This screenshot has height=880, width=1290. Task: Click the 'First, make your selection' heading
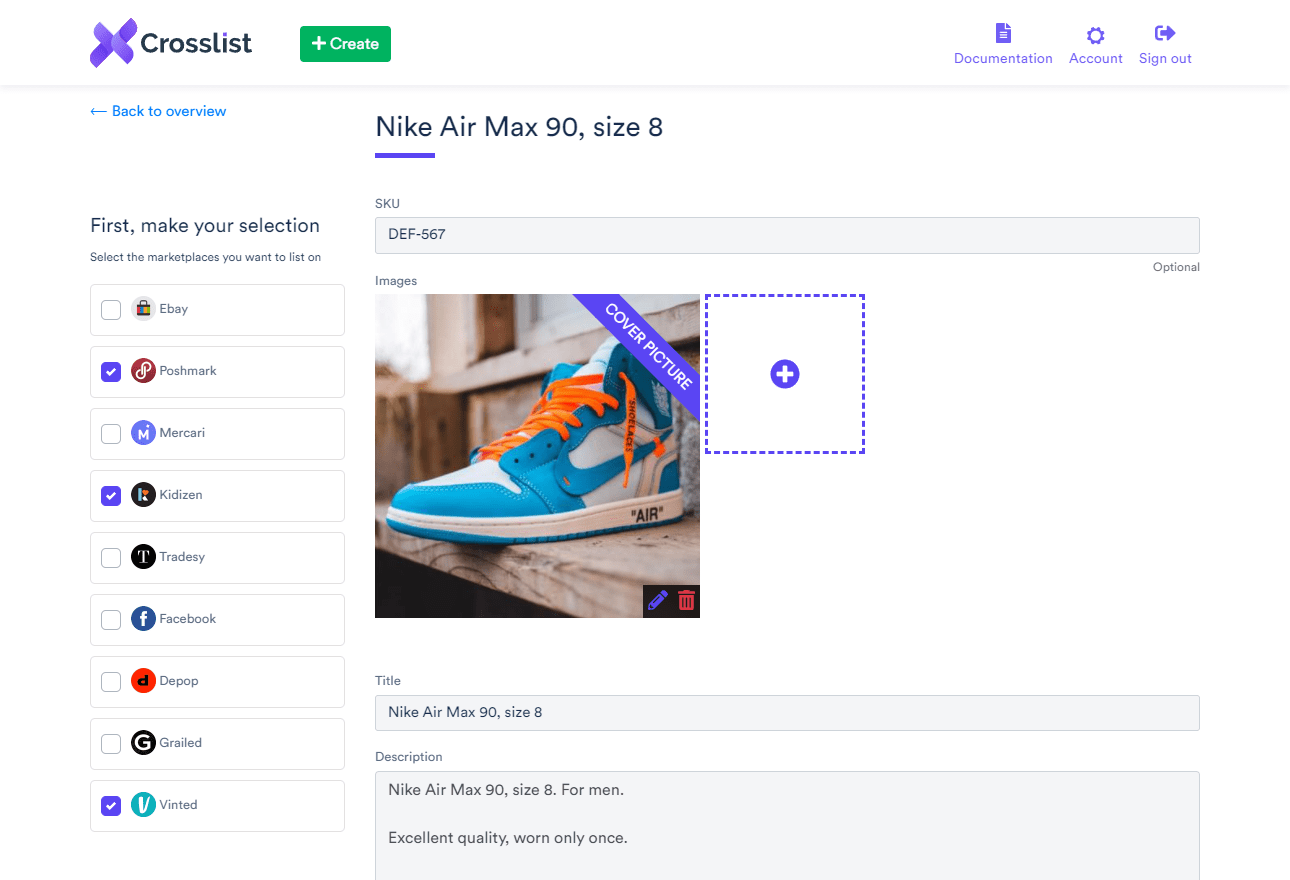tap(205, 226)
